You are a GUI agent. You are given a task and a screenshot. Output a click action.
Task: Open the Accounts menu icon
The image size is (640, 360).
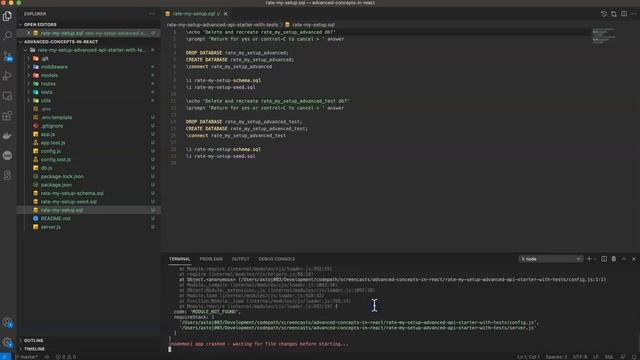point(7,322)
